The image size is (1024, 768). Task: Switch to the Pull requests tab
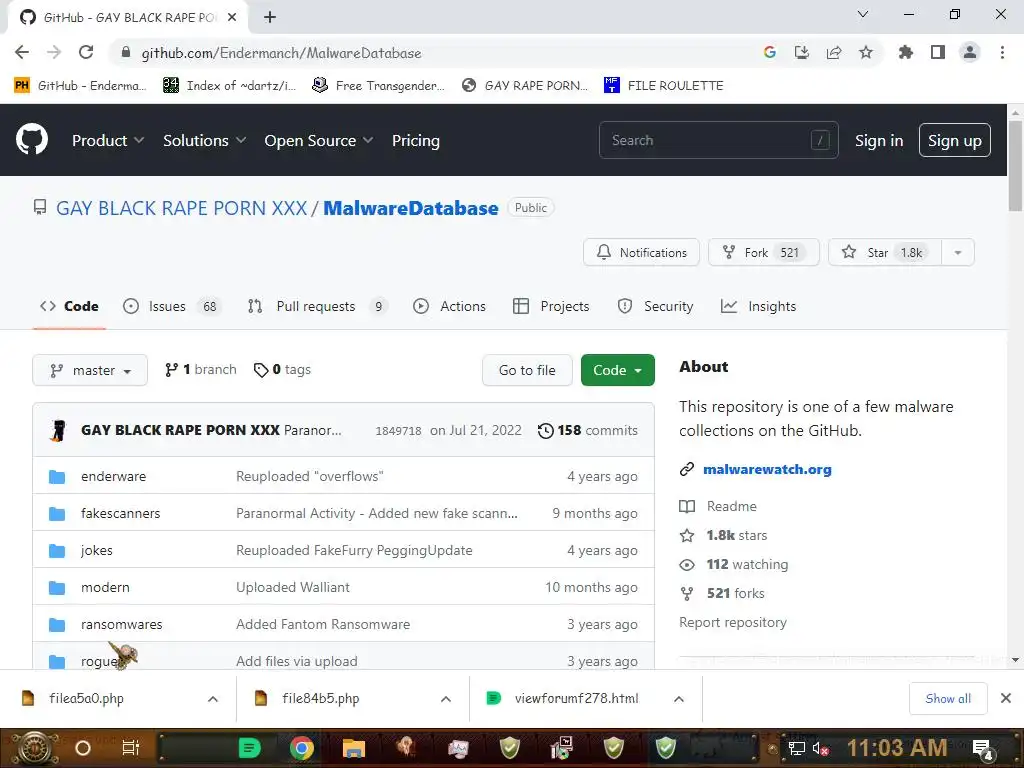click(317, 306)
